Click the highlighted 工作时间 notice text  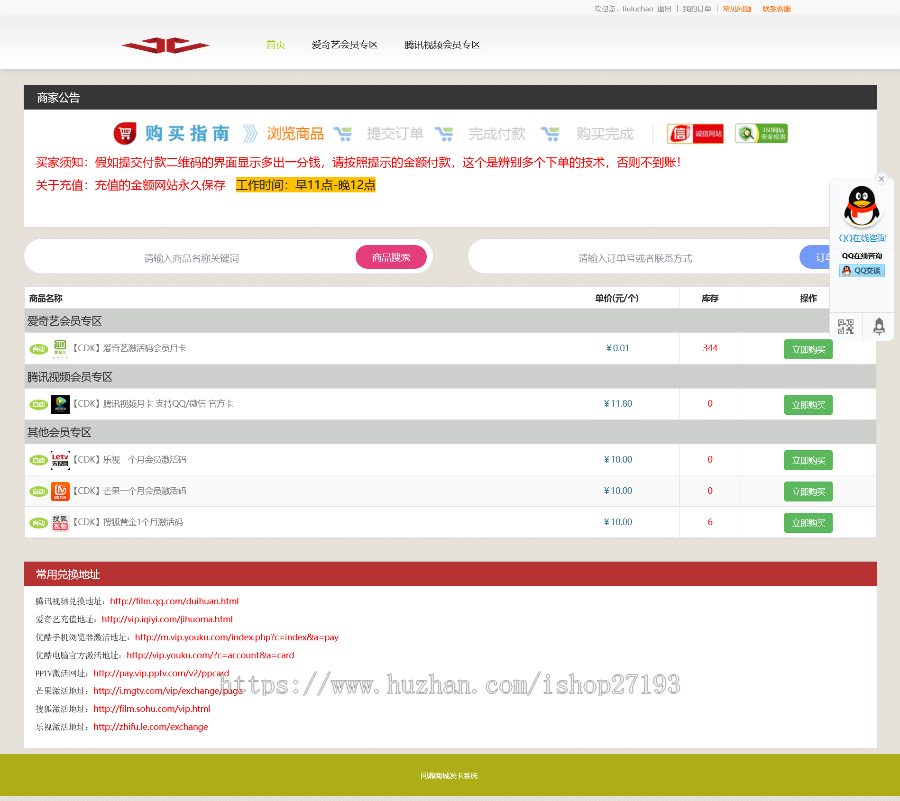click(x=306, y=185)
